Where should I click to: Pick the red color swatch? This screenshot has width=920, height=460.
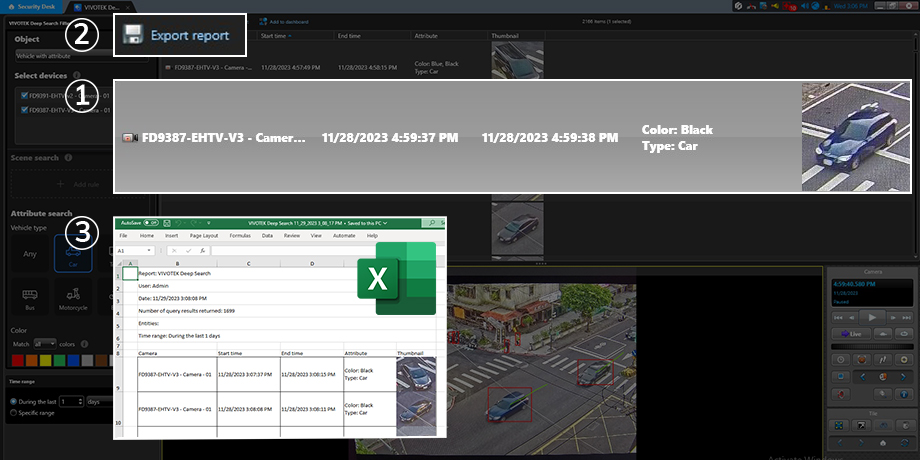click(18, 359)
